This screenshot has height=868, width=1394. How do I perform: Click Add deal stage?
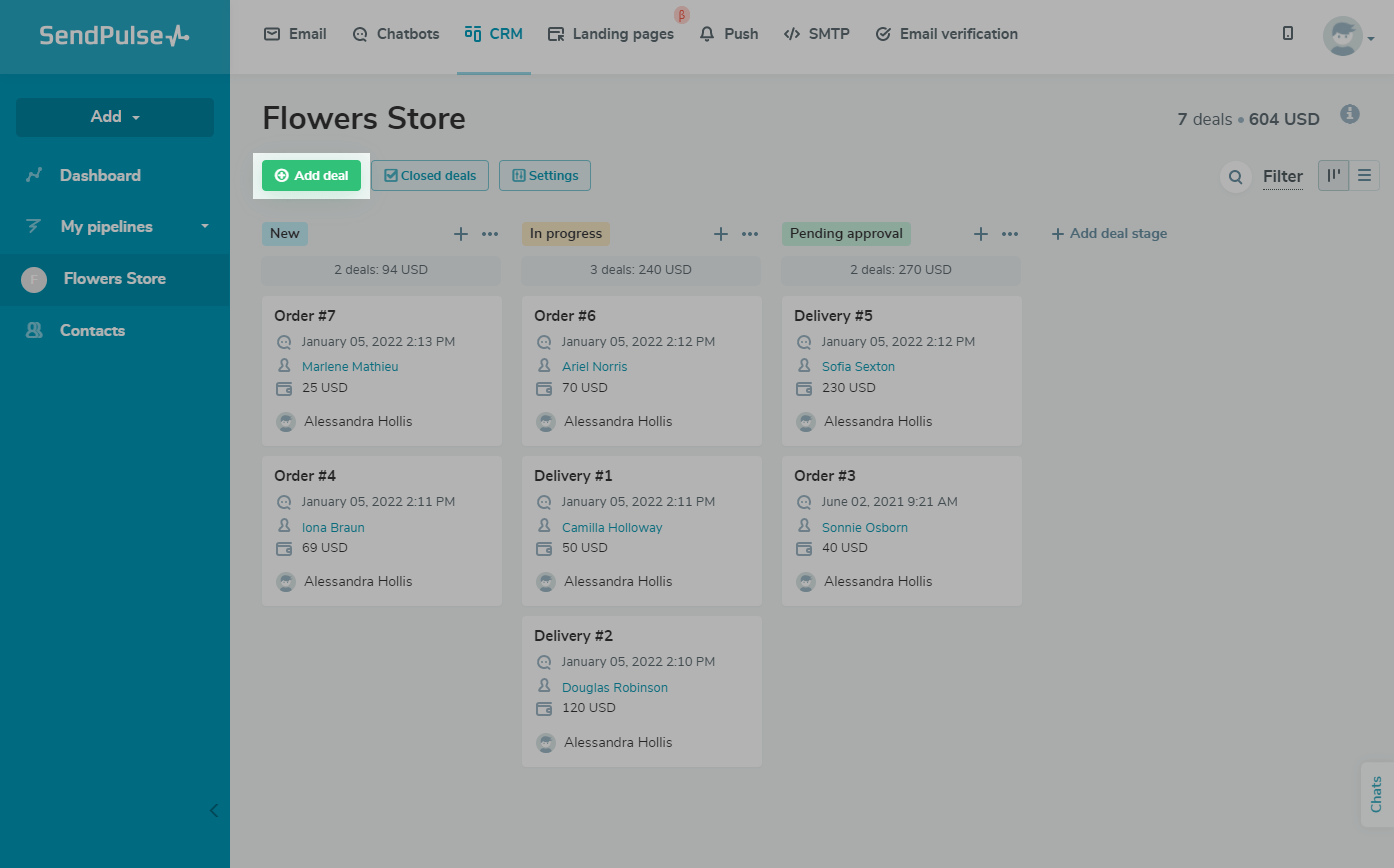pos(1109,234)
